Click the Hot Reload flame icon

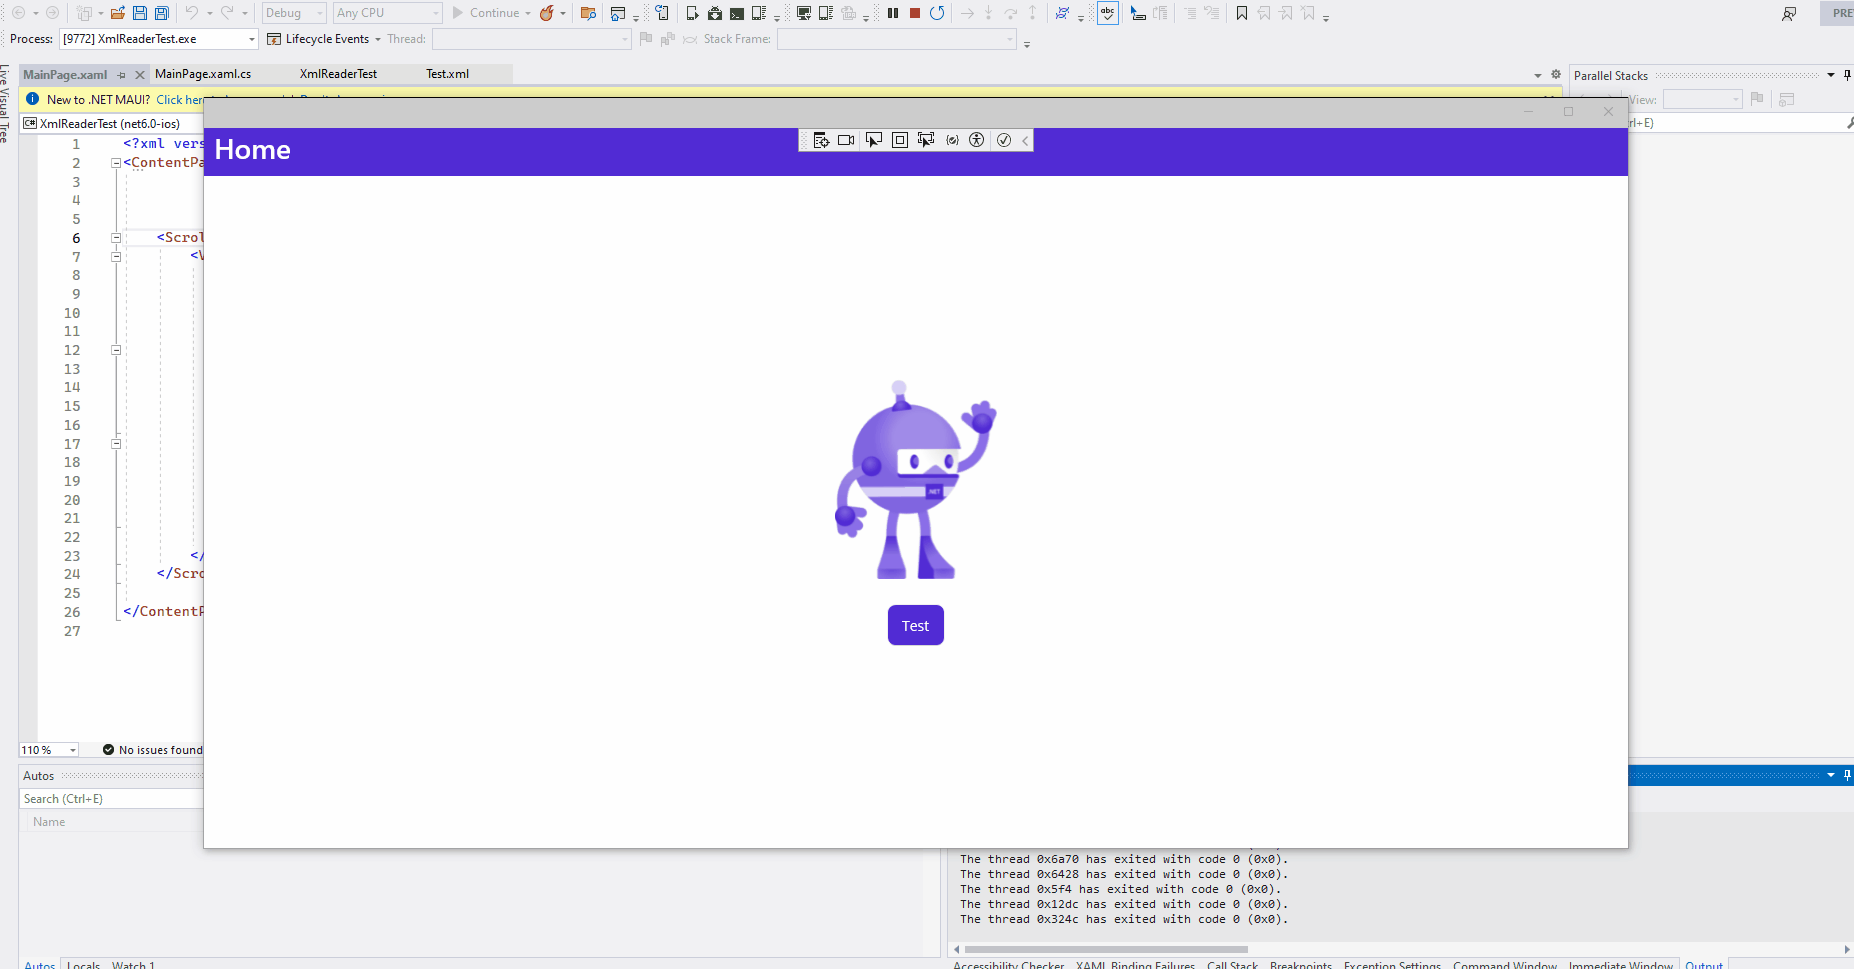tap(547, 13)
